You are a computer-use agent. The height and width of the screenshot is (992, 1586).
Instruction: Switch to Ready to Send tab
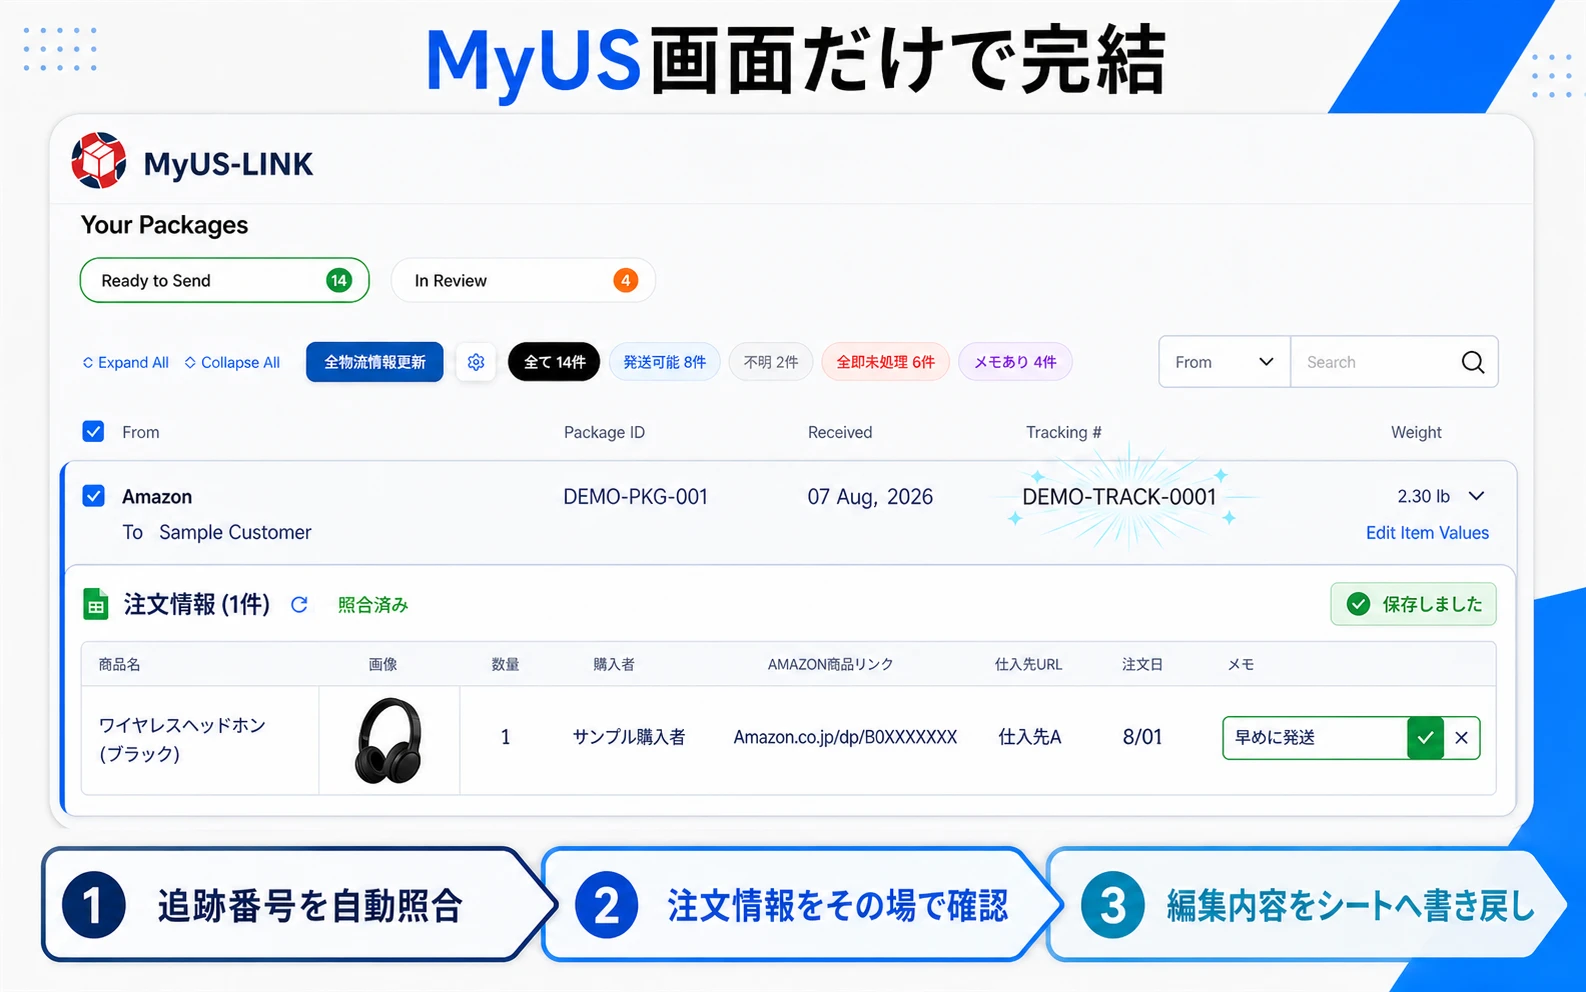pos(224,280)
